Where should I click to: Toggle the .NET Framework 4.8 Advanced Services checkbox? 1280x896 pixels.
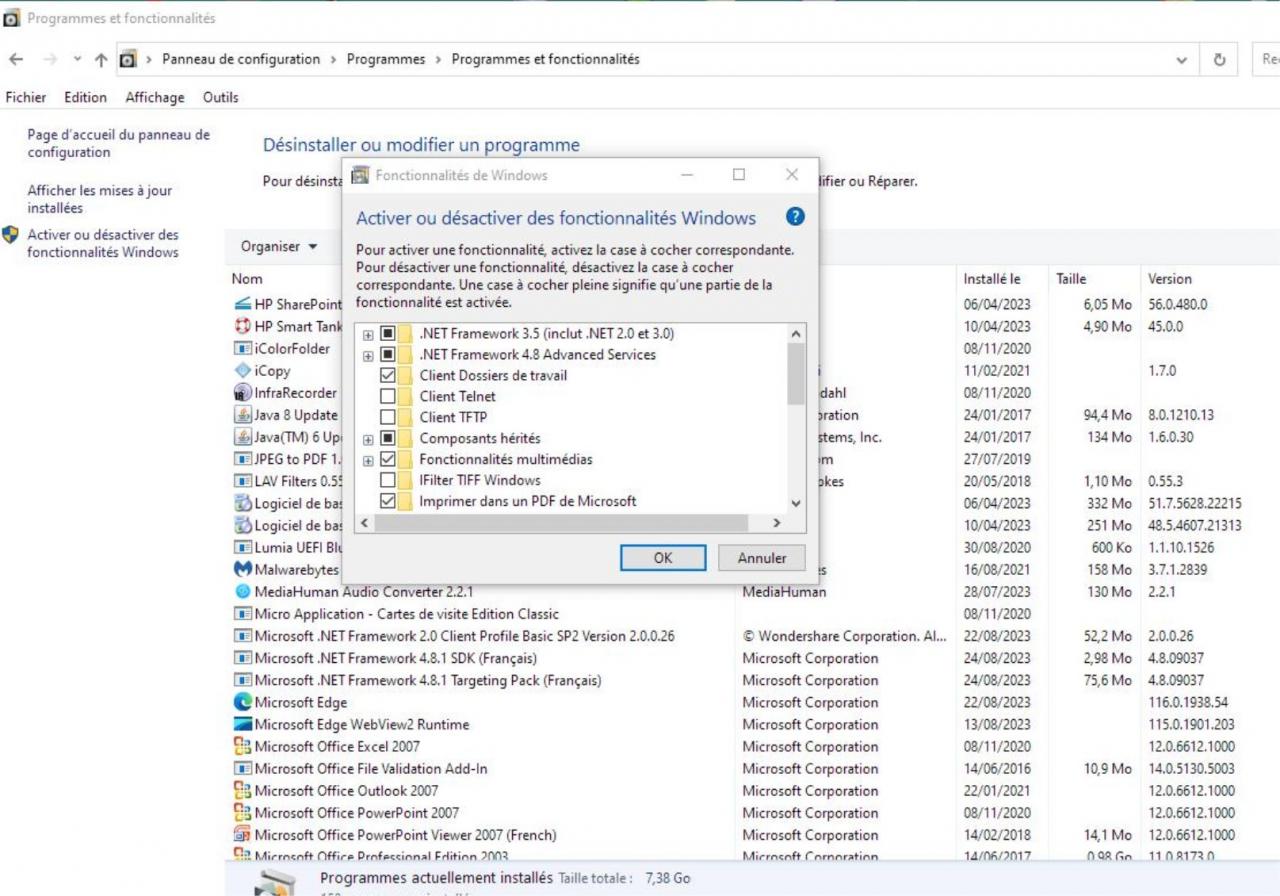(x=388, y=354)
